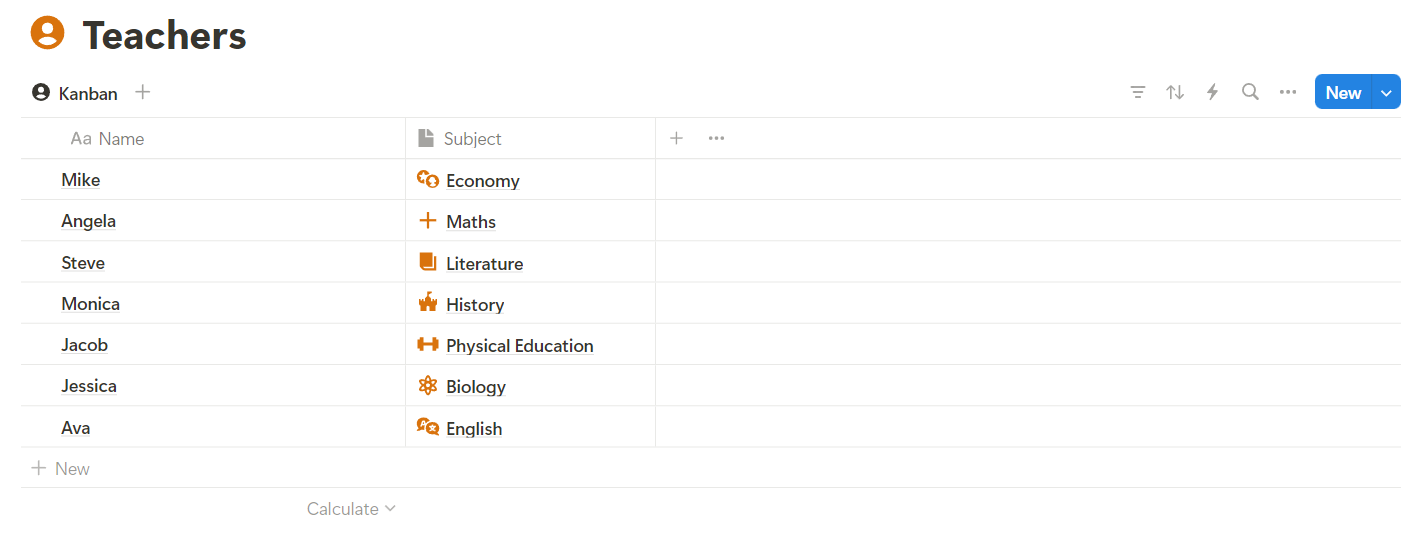Click the orange Teachers page icon
Image resolution: width=1409 pixels, height=535 pixels.
click(x=47, y=34)
